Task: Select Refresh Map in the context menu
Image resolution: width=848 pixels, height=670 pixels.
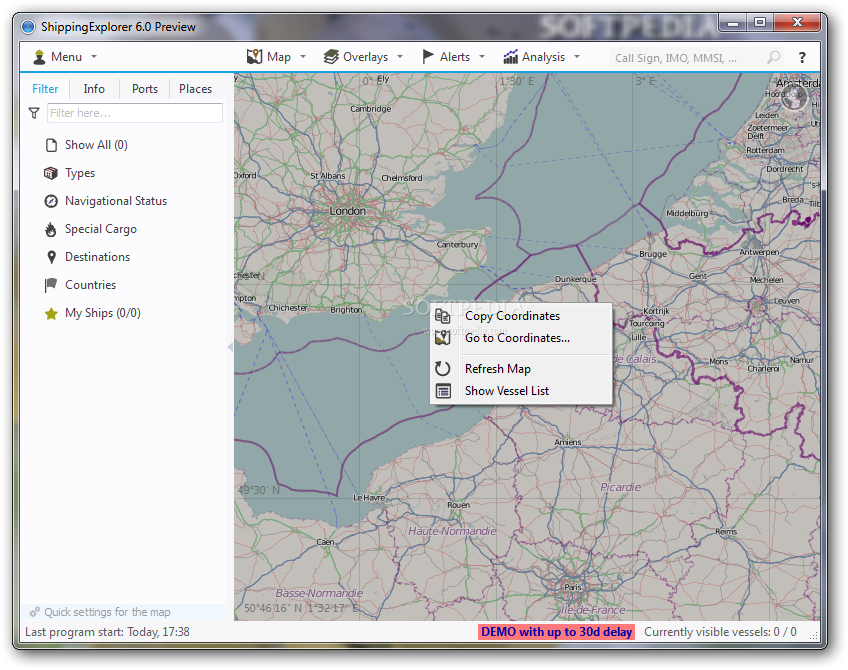Action: click(521, 369)
